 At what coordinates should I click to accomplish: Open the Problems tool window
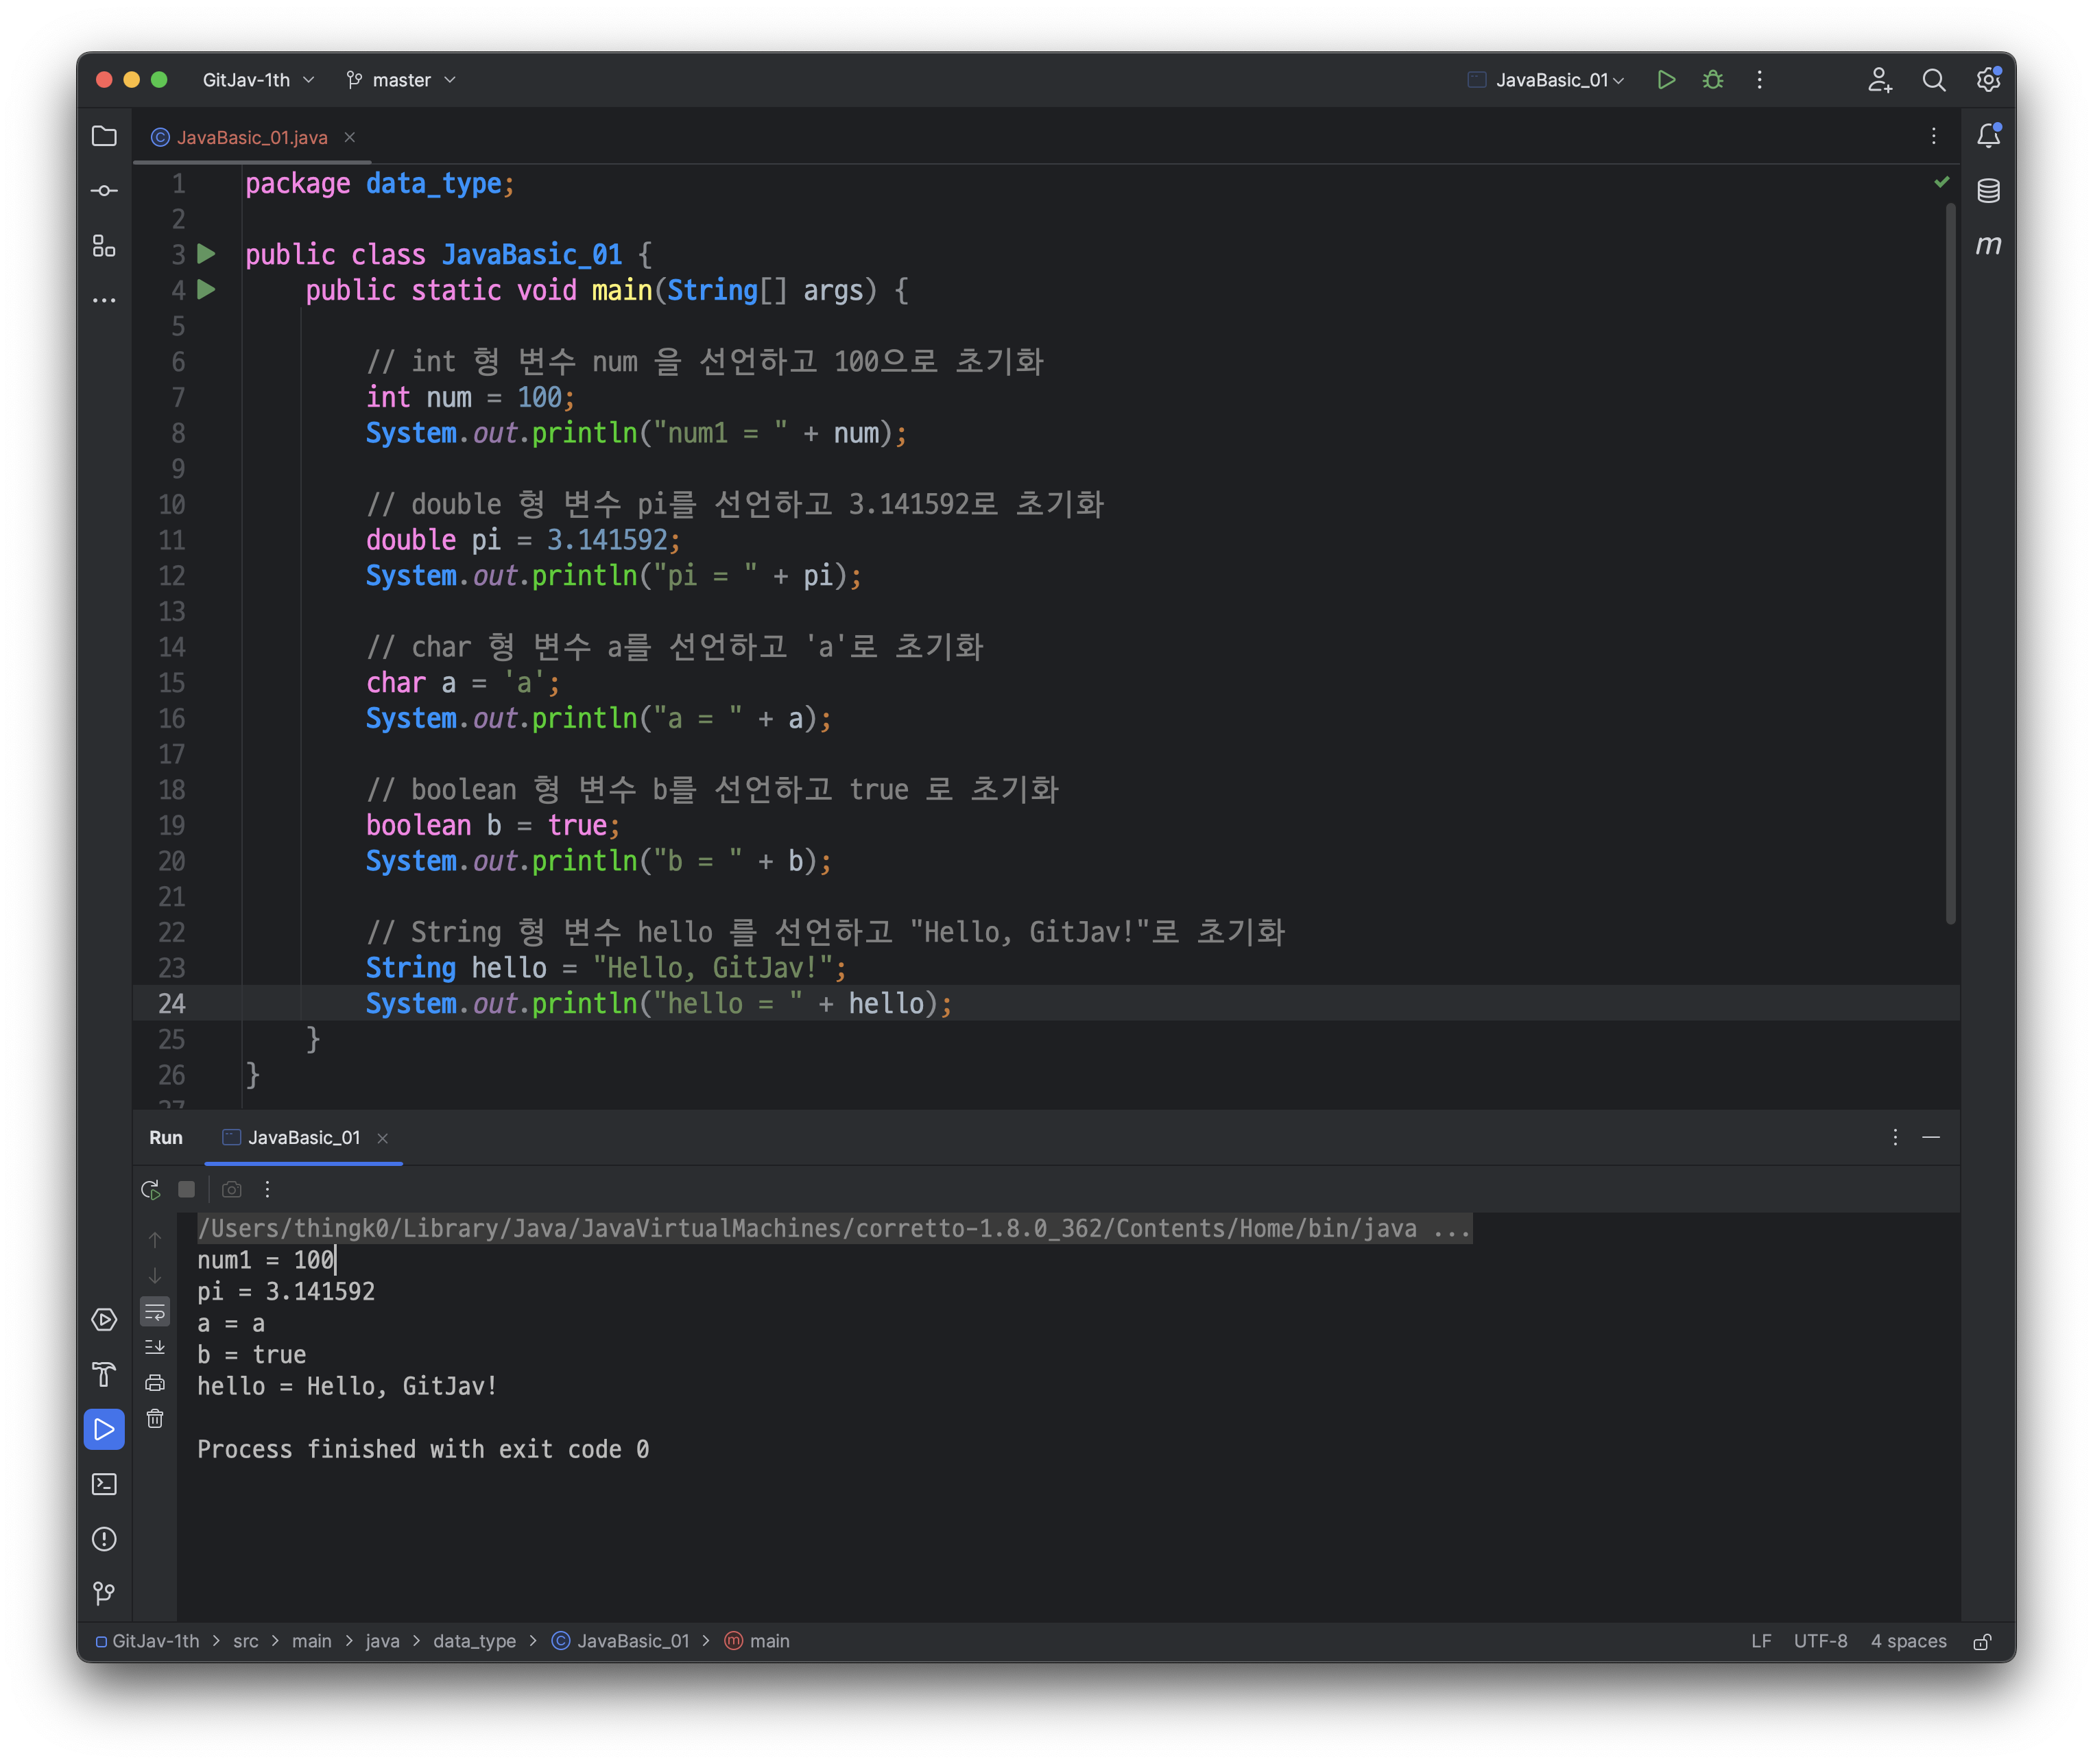click(x=104, y=1539)
